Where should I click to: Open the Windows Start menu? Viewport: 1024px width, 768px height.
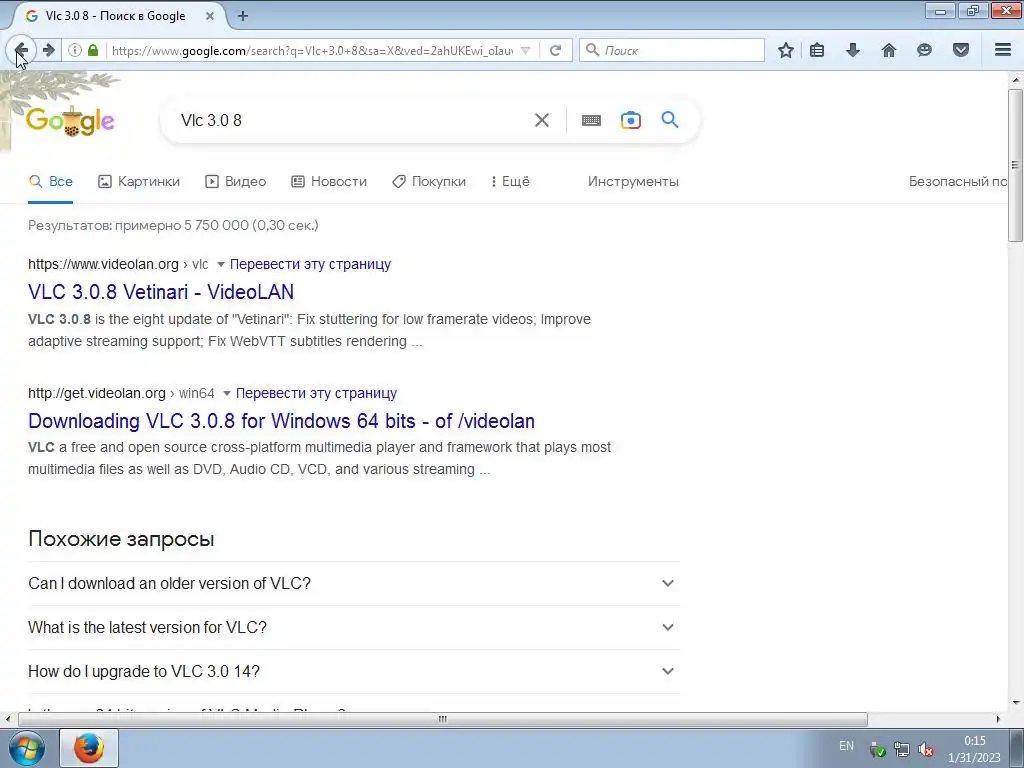(x=27, y=748)
